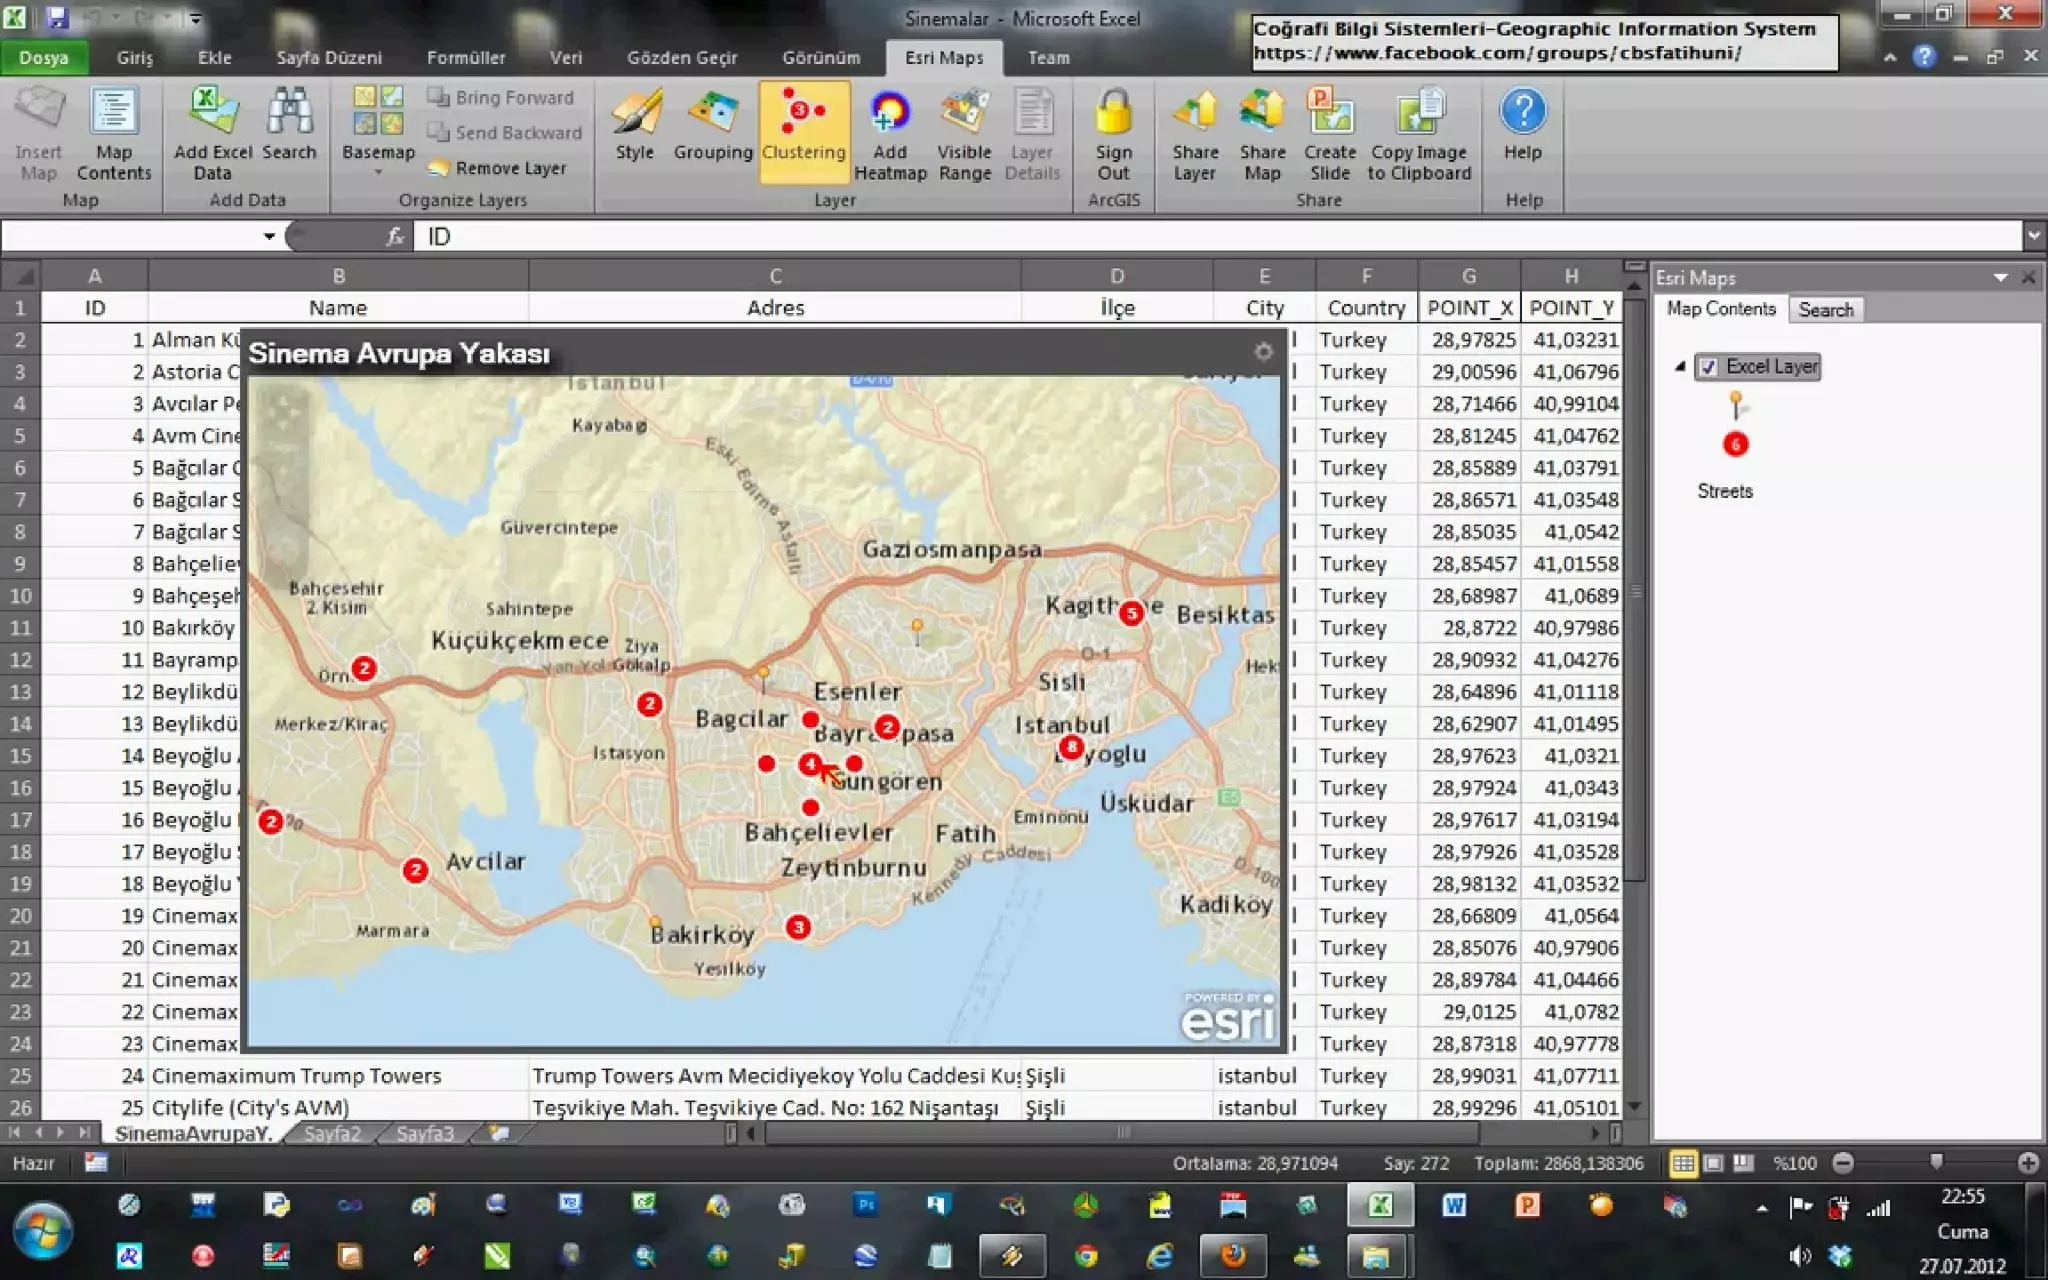2048x1280 pixels.
Task: Open Windows Start button
Action: click(x=42, y=1231)
